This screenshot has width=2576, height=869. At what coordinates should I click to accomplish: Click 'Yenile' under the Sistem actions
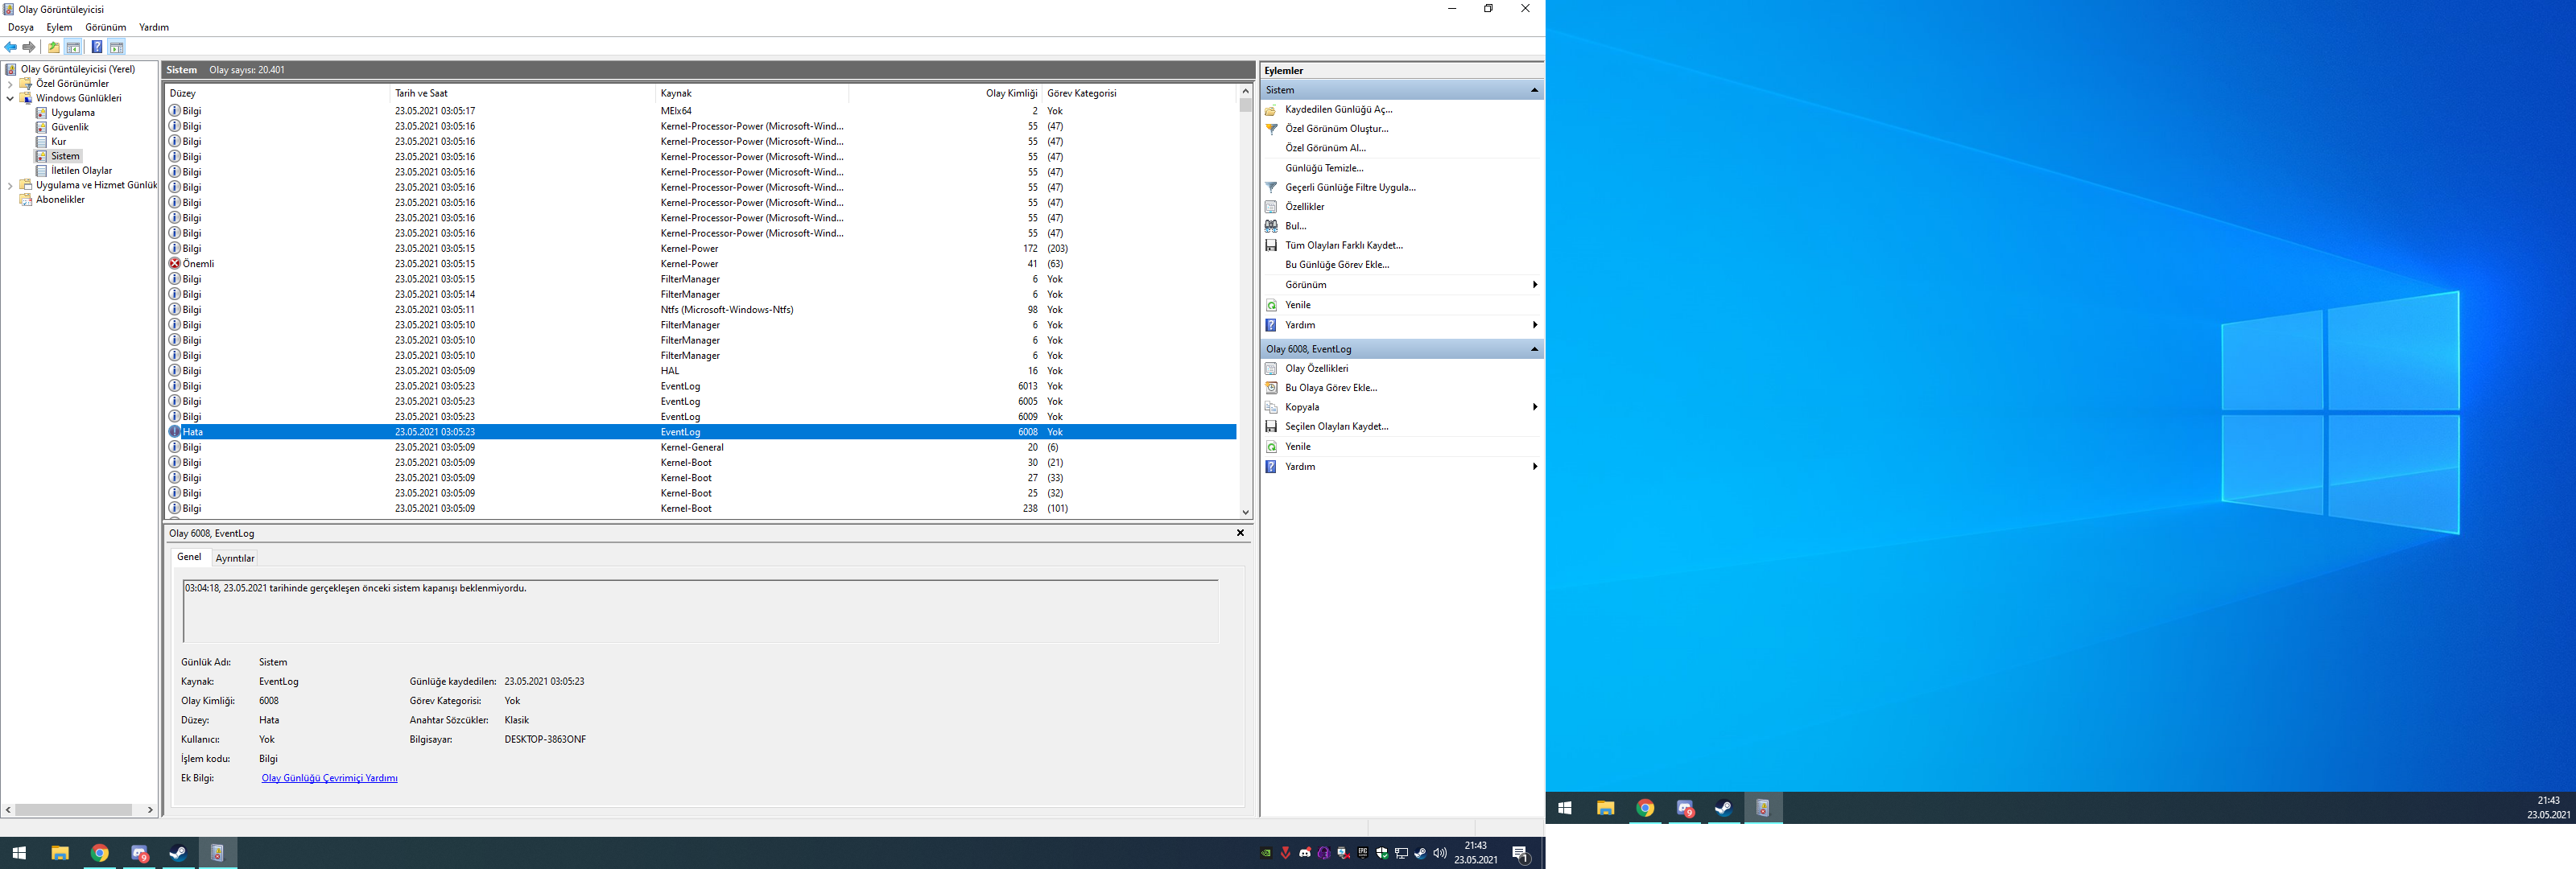point(1297,305)
